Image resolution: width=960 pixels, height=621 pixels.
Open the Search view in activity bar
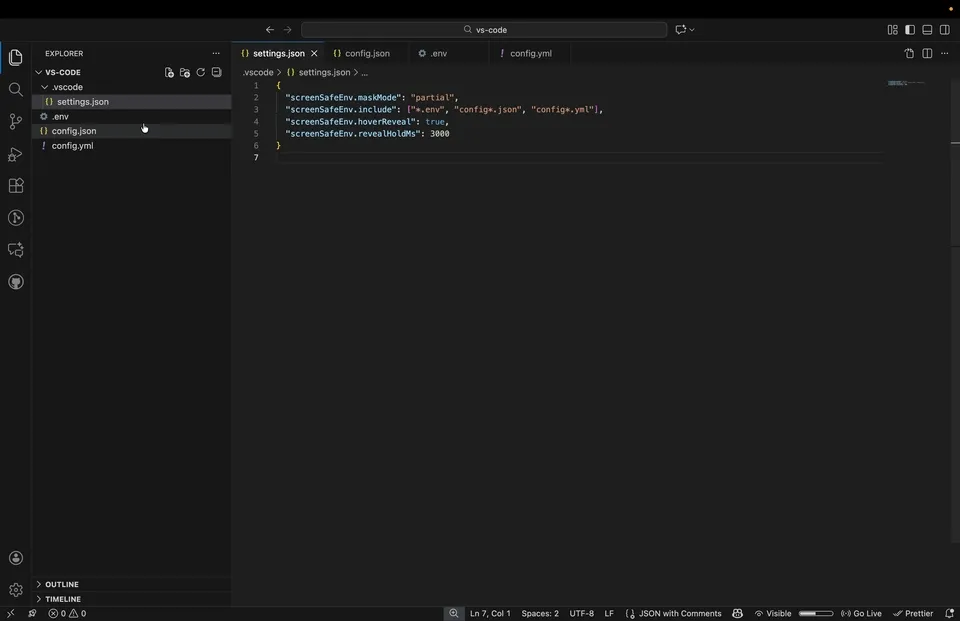click(x=15, y=89)
